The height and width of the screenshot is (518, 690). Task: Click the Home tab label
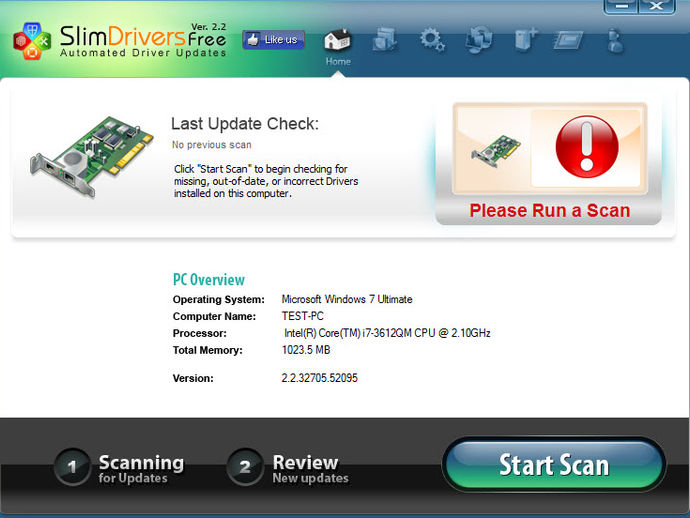(x=338, y=61)
